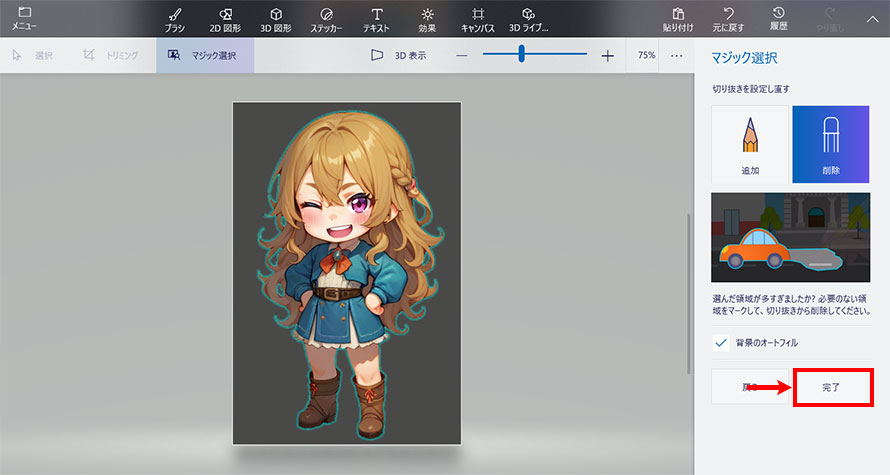Open the 3D ライブラリ tab
Screen dimensions: 890x475
click(528, 19)
